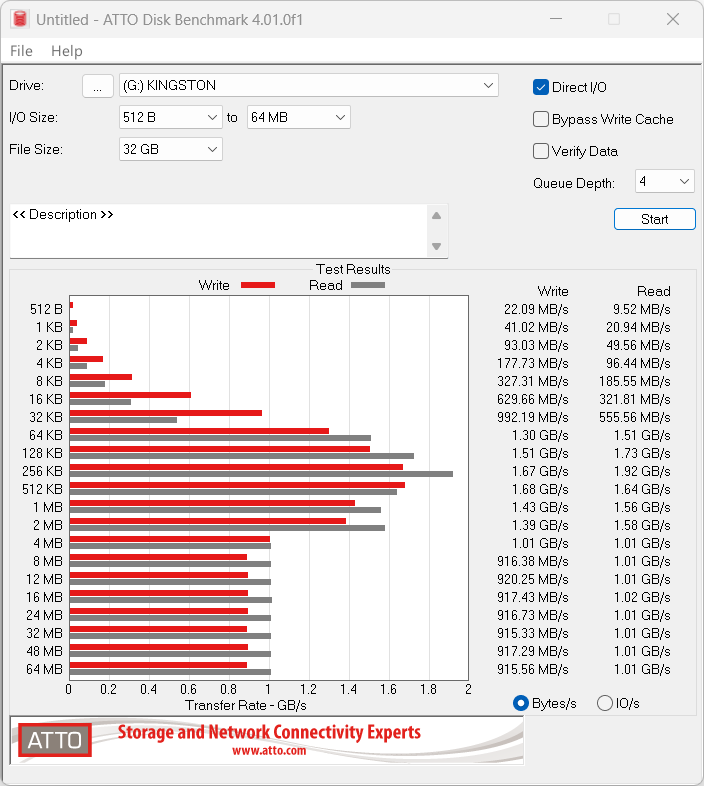Click the 1.58 GB/s read value

click(x=642, y=525)
